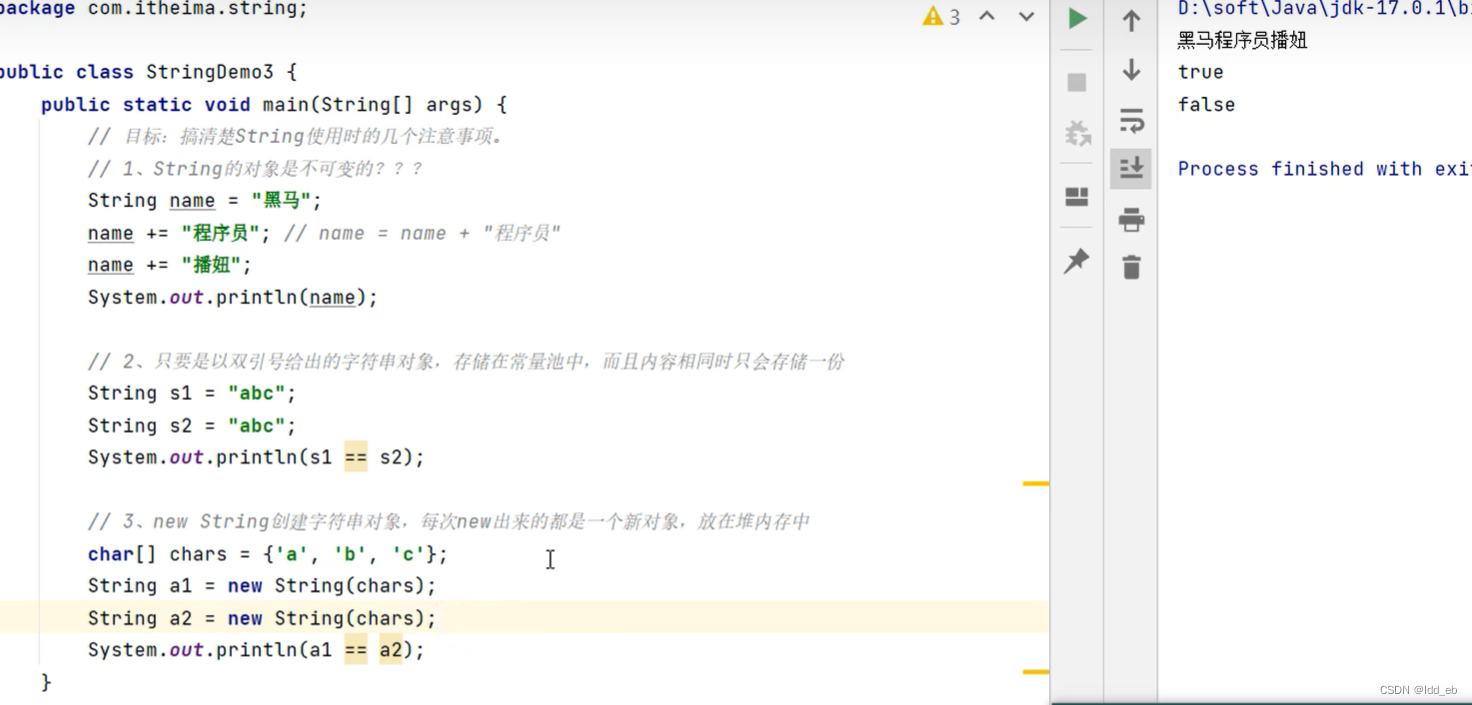Go to previous highlighted problem with up chevron
The height and width of the screenshot is (705, 1472).
pyautogui.click(x=987, y=16)
